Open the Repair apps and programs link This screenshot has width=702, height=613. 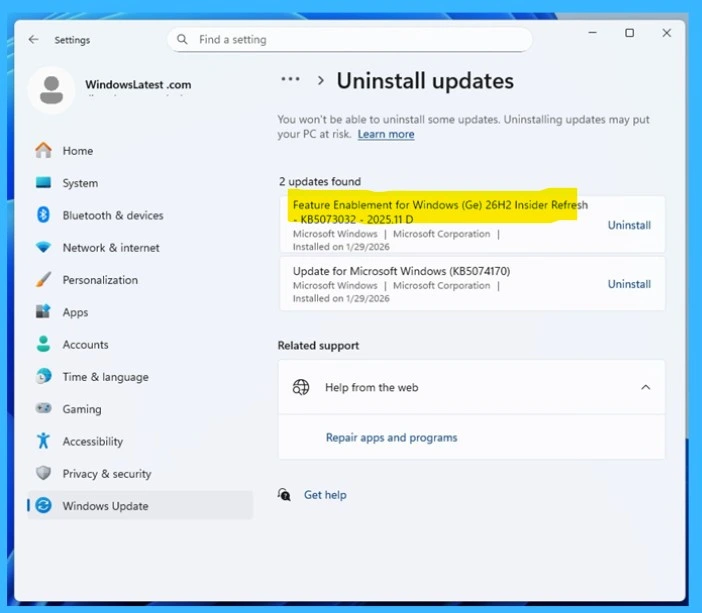[x=391, y=437]
